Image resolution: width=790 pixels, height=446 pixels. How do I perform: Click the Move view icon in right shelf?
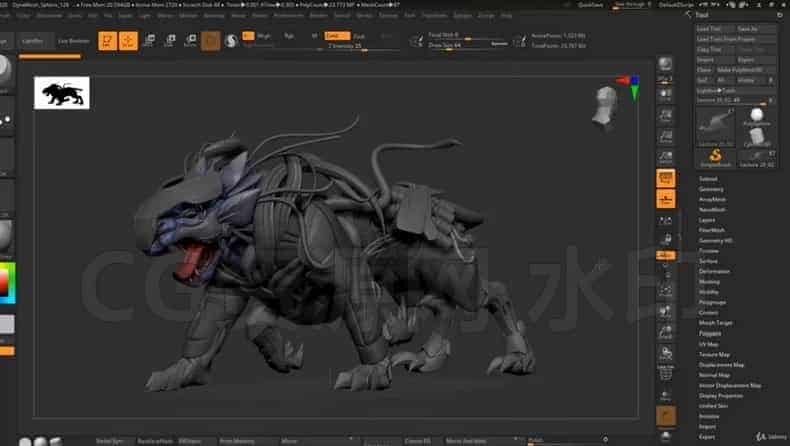click(x=665, y=311)
